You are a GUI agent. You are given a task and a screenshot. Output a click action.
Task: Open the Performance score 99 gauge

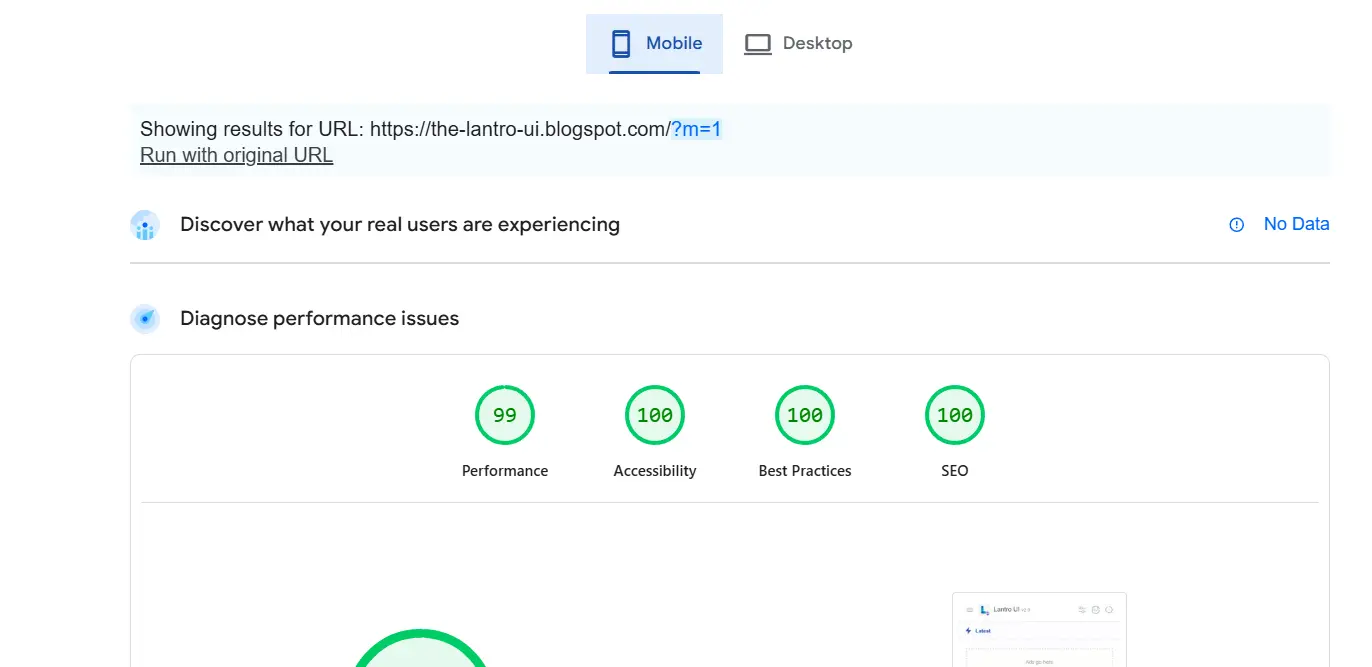[x=505, y=415]
